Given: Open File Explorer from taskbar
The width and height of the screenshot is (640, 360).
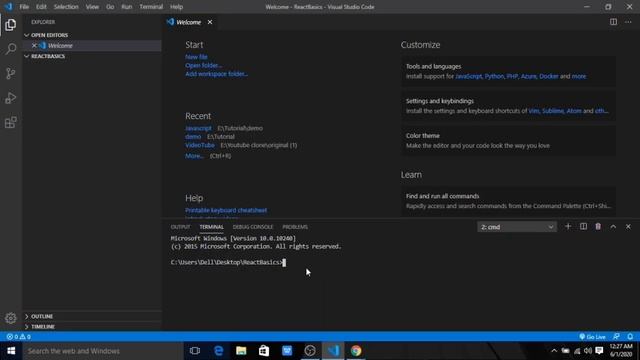Looking at the screenshot, I should 241,351.
